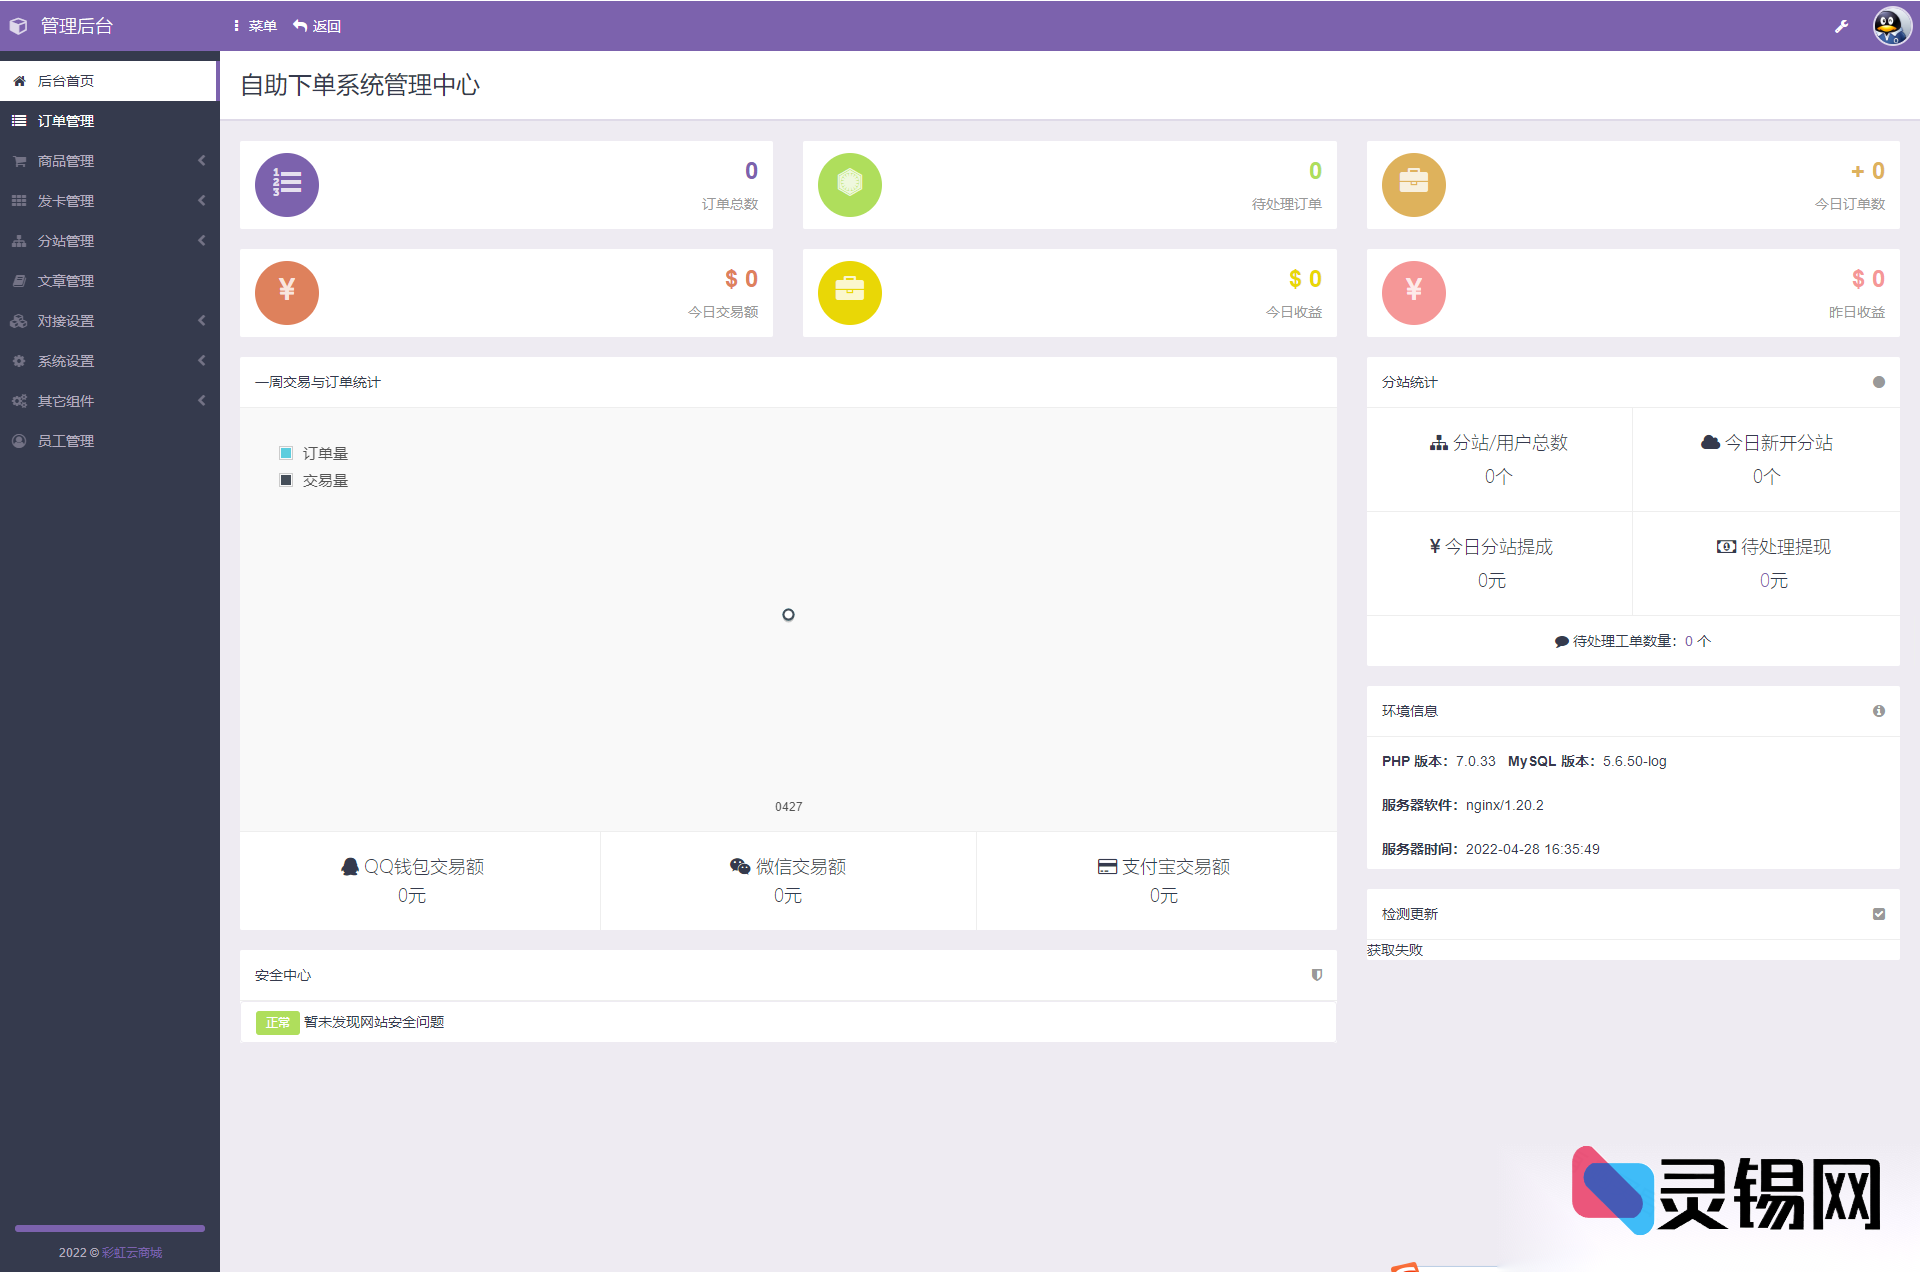Click the pink yesterday earnings yen icon
Viewport: 1920px width, 1272px height.
(1413, 293)
